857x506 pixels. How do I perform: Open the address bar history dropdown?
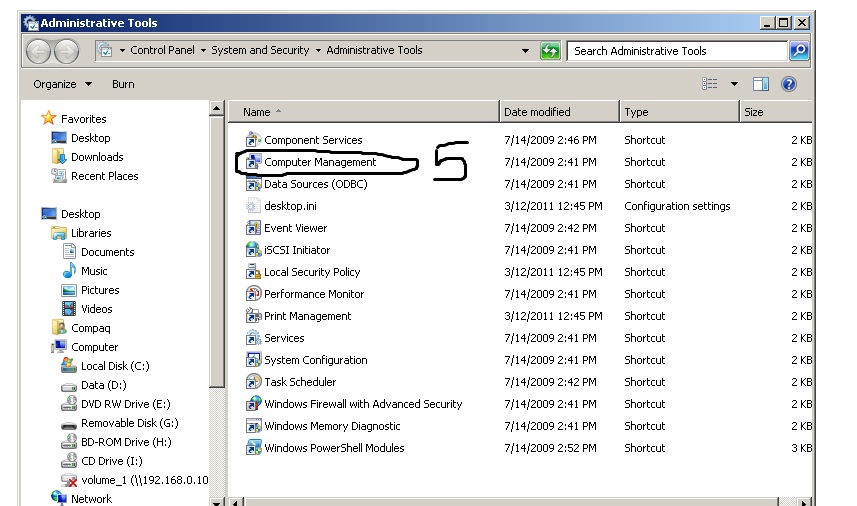click(525, 51)
